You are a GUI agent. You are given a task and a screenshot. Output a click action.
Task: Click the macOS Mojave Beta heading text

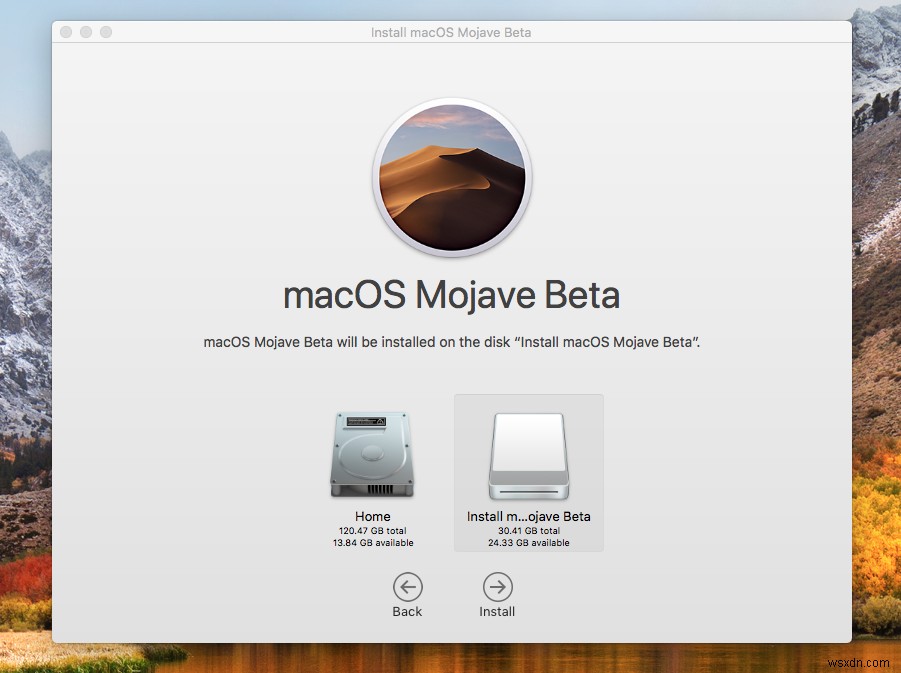pos(451,295)
